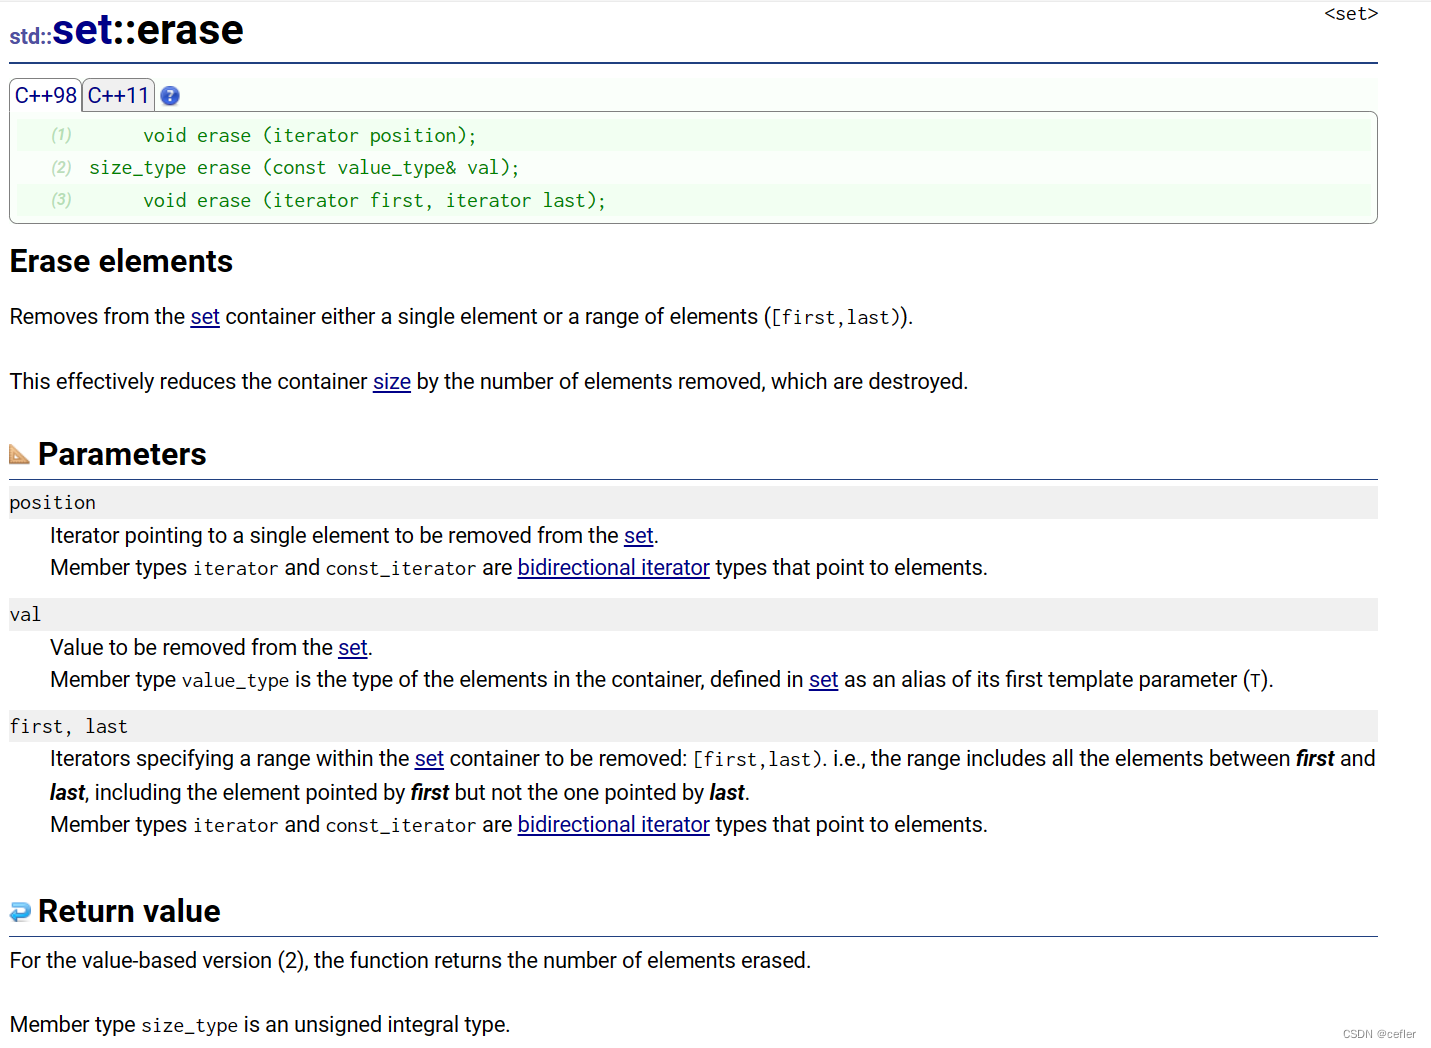1431x1048 pixels.
Task: Switch to the C++98 tab
Action: tap(46, 96)
